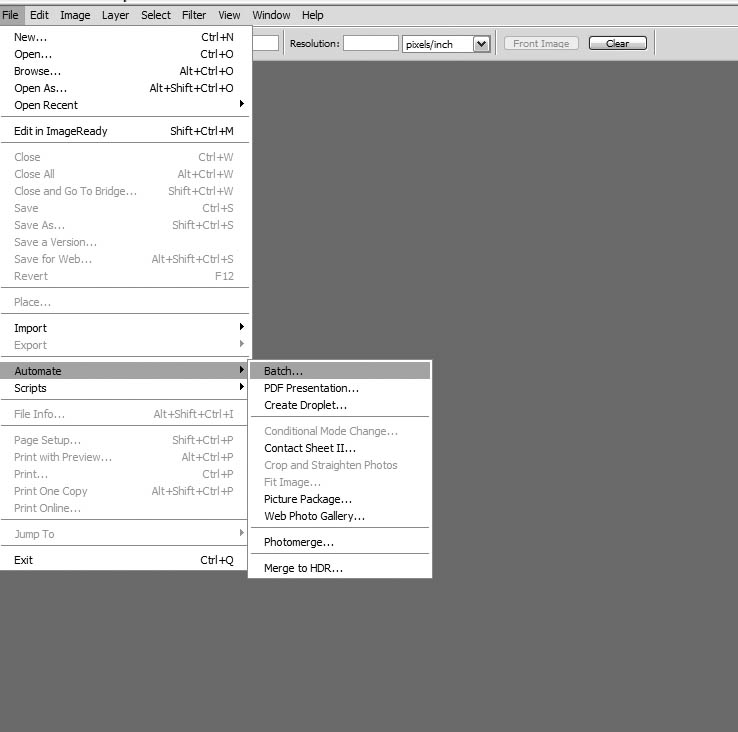Image resolution: width=738 pixels, height=732 pixels.
Task: Click the Print One Copy entry
Action: coord(124,491)
